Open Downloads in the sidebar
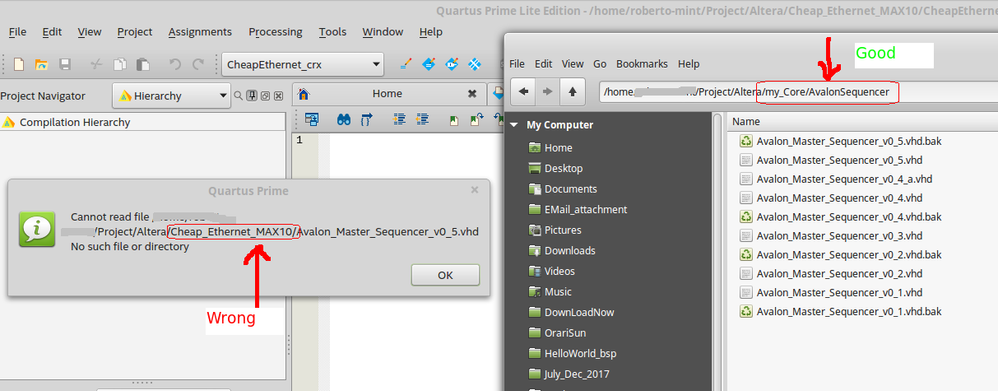The image size is (998, 391). (570, 250)
